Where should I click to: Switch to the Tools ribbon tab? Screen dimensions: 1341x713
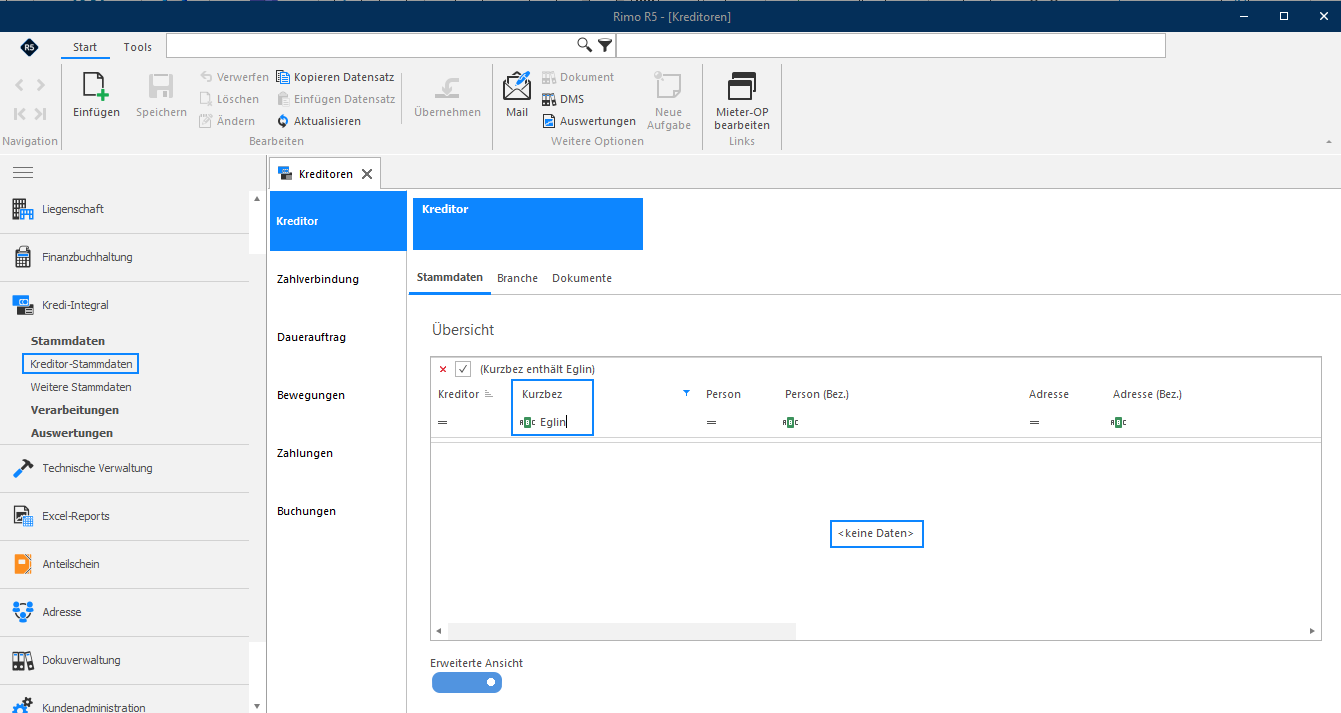click(x=138, y=47)
